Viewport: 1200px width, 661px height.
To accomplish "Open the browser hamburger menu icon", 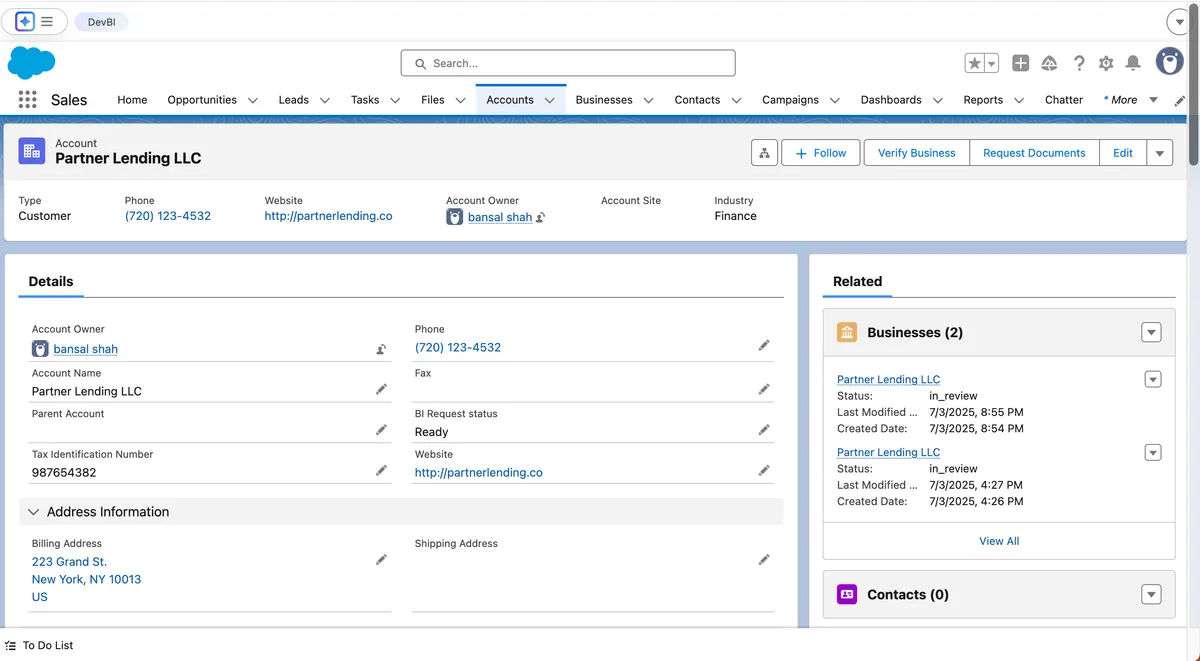I will pyautogui.click(x=47, y=21).
